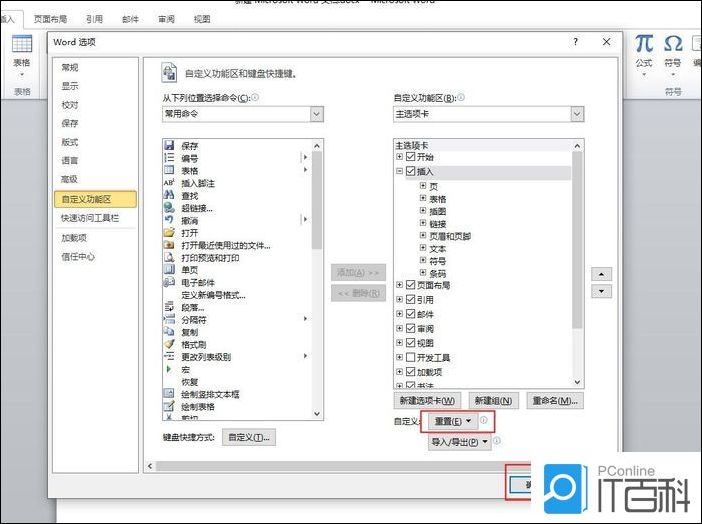Viewport: 702px width, 524px height.
Task: Select the Numbering (编号) command icon
Action: click(169, 158)
